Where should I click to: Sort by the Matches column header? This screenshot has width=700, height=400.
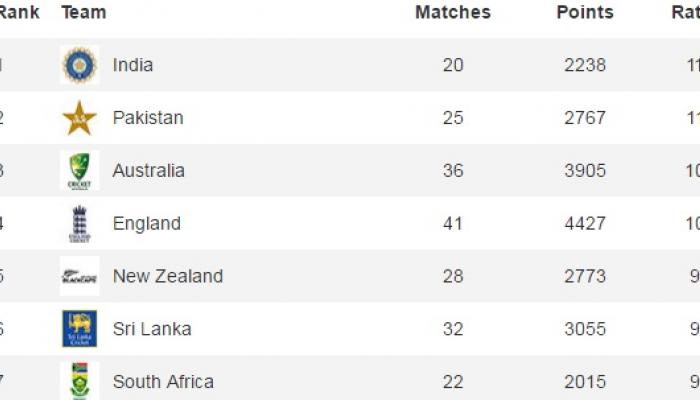point(453,12)
